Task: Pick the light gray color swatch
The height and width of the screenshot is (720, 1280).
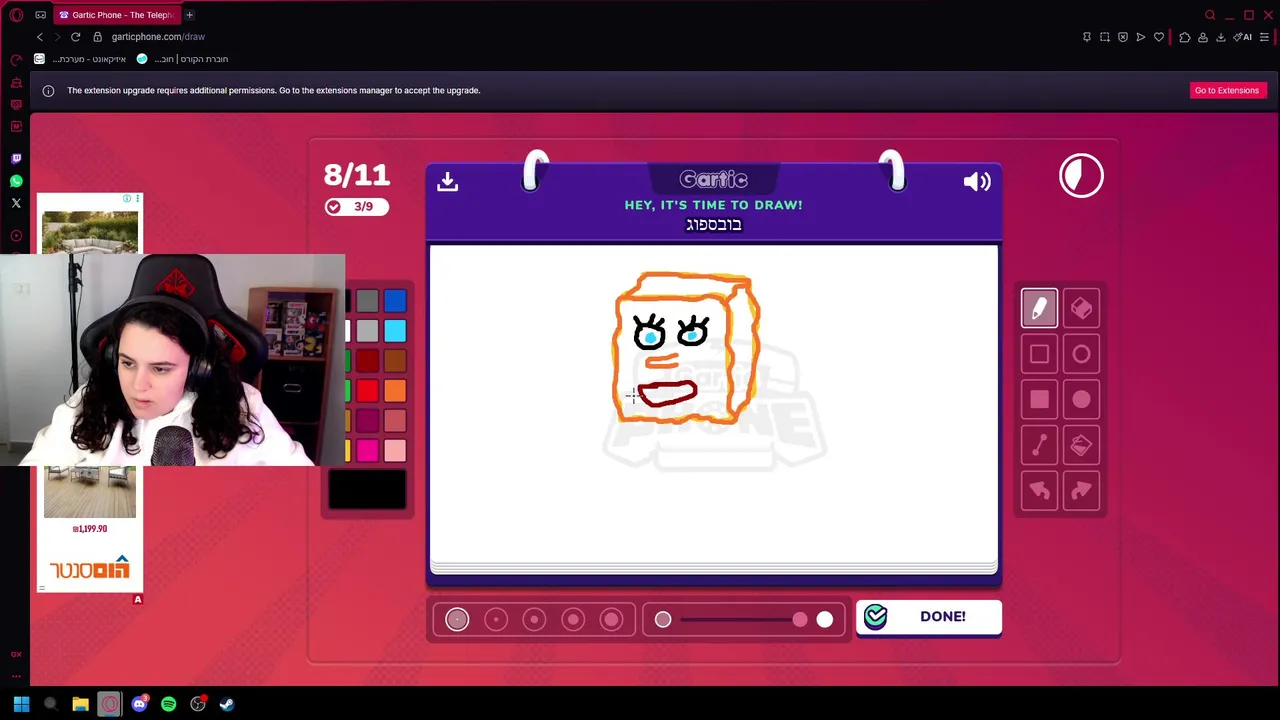Action: 367,331
